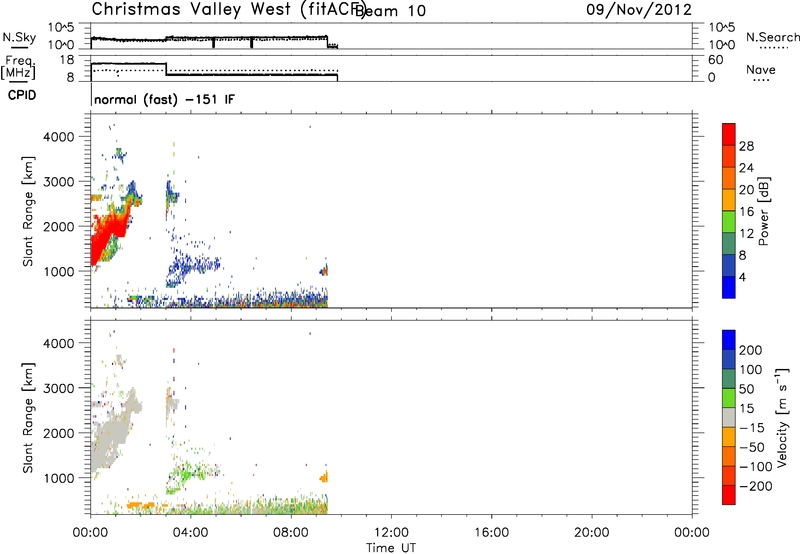800x554 pixels.
Task: Pick the blue top segment of the velocity colorbar
Action: [729, 340]
